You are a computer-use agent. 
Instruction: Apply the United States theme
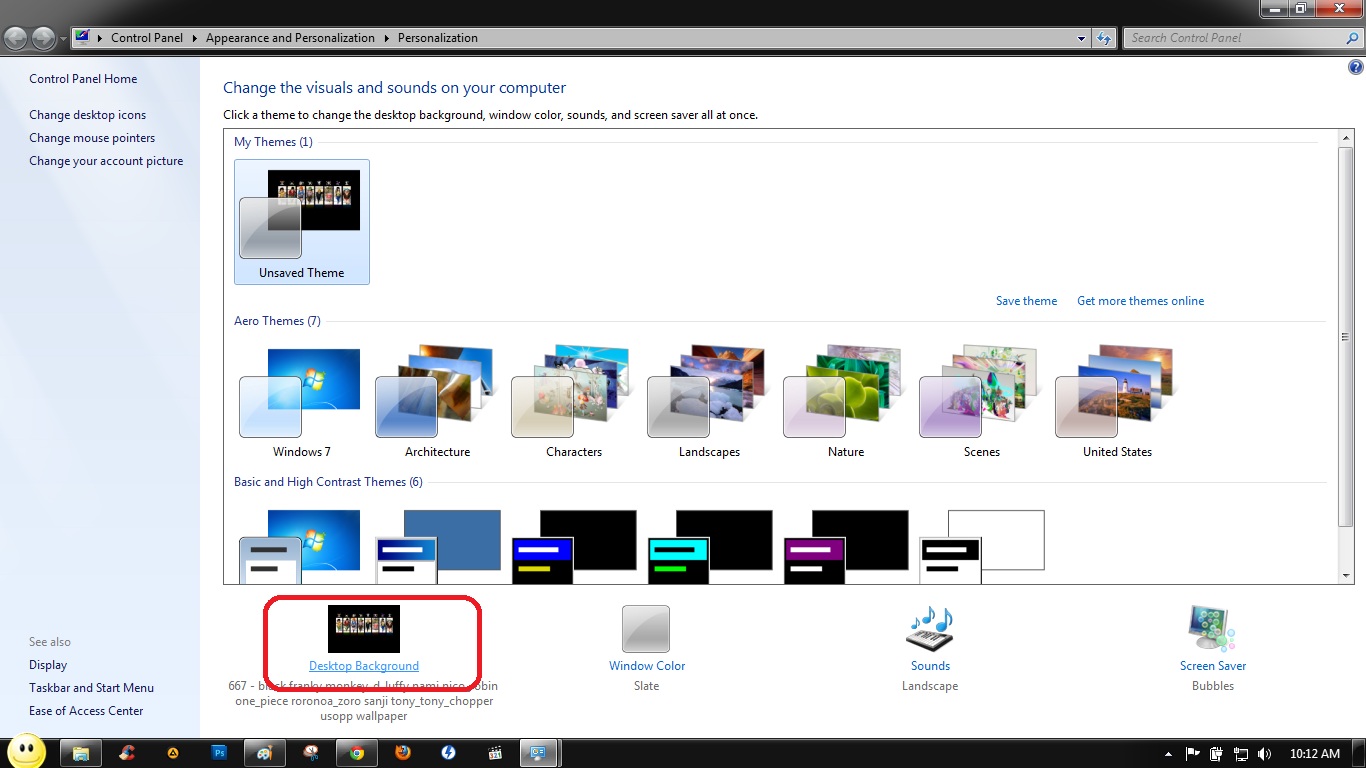[1117, 402]
